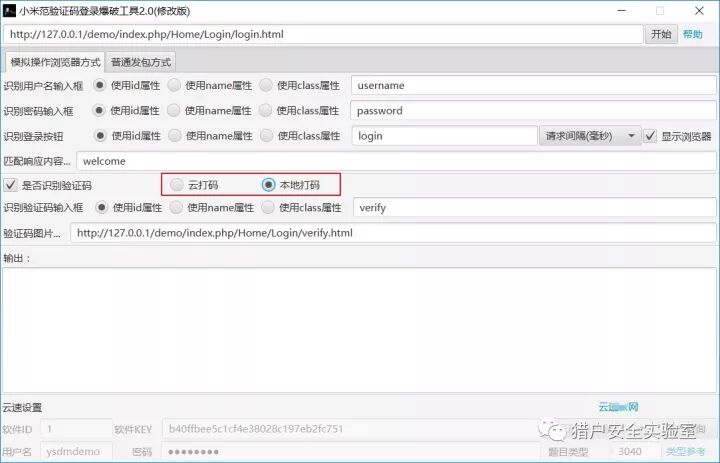Click the masked 密码 field in 云速设置
Viewport: 720px width, 463px height.
click(x=349, y=452)
